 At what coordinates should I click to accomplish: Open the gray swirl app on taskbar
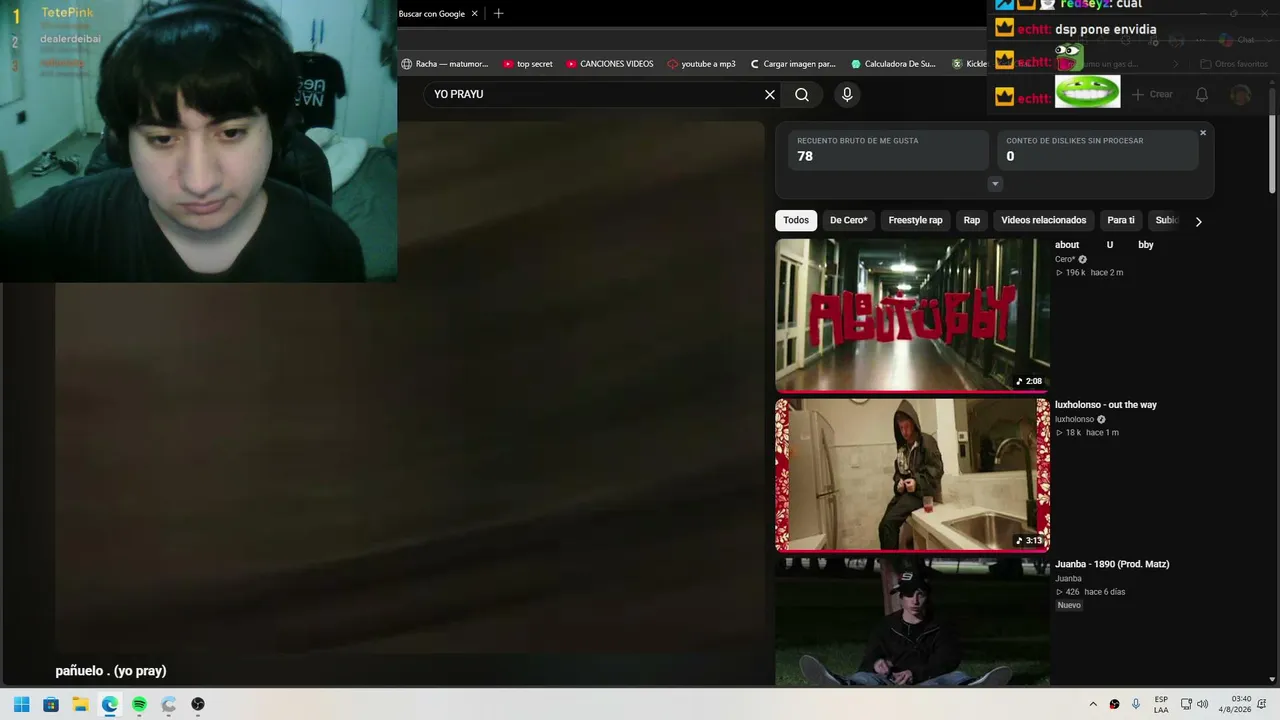tap(169, 704)
